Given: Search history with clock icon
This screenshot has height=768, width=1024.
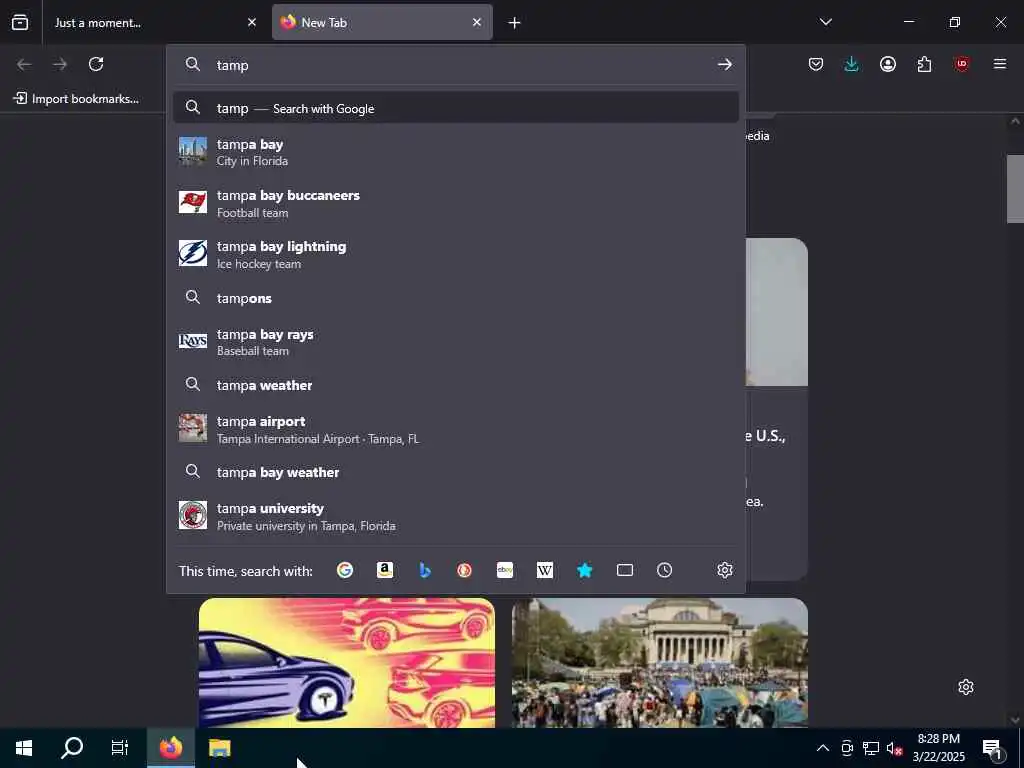Looking at the screenshot, I should (664, 570).
